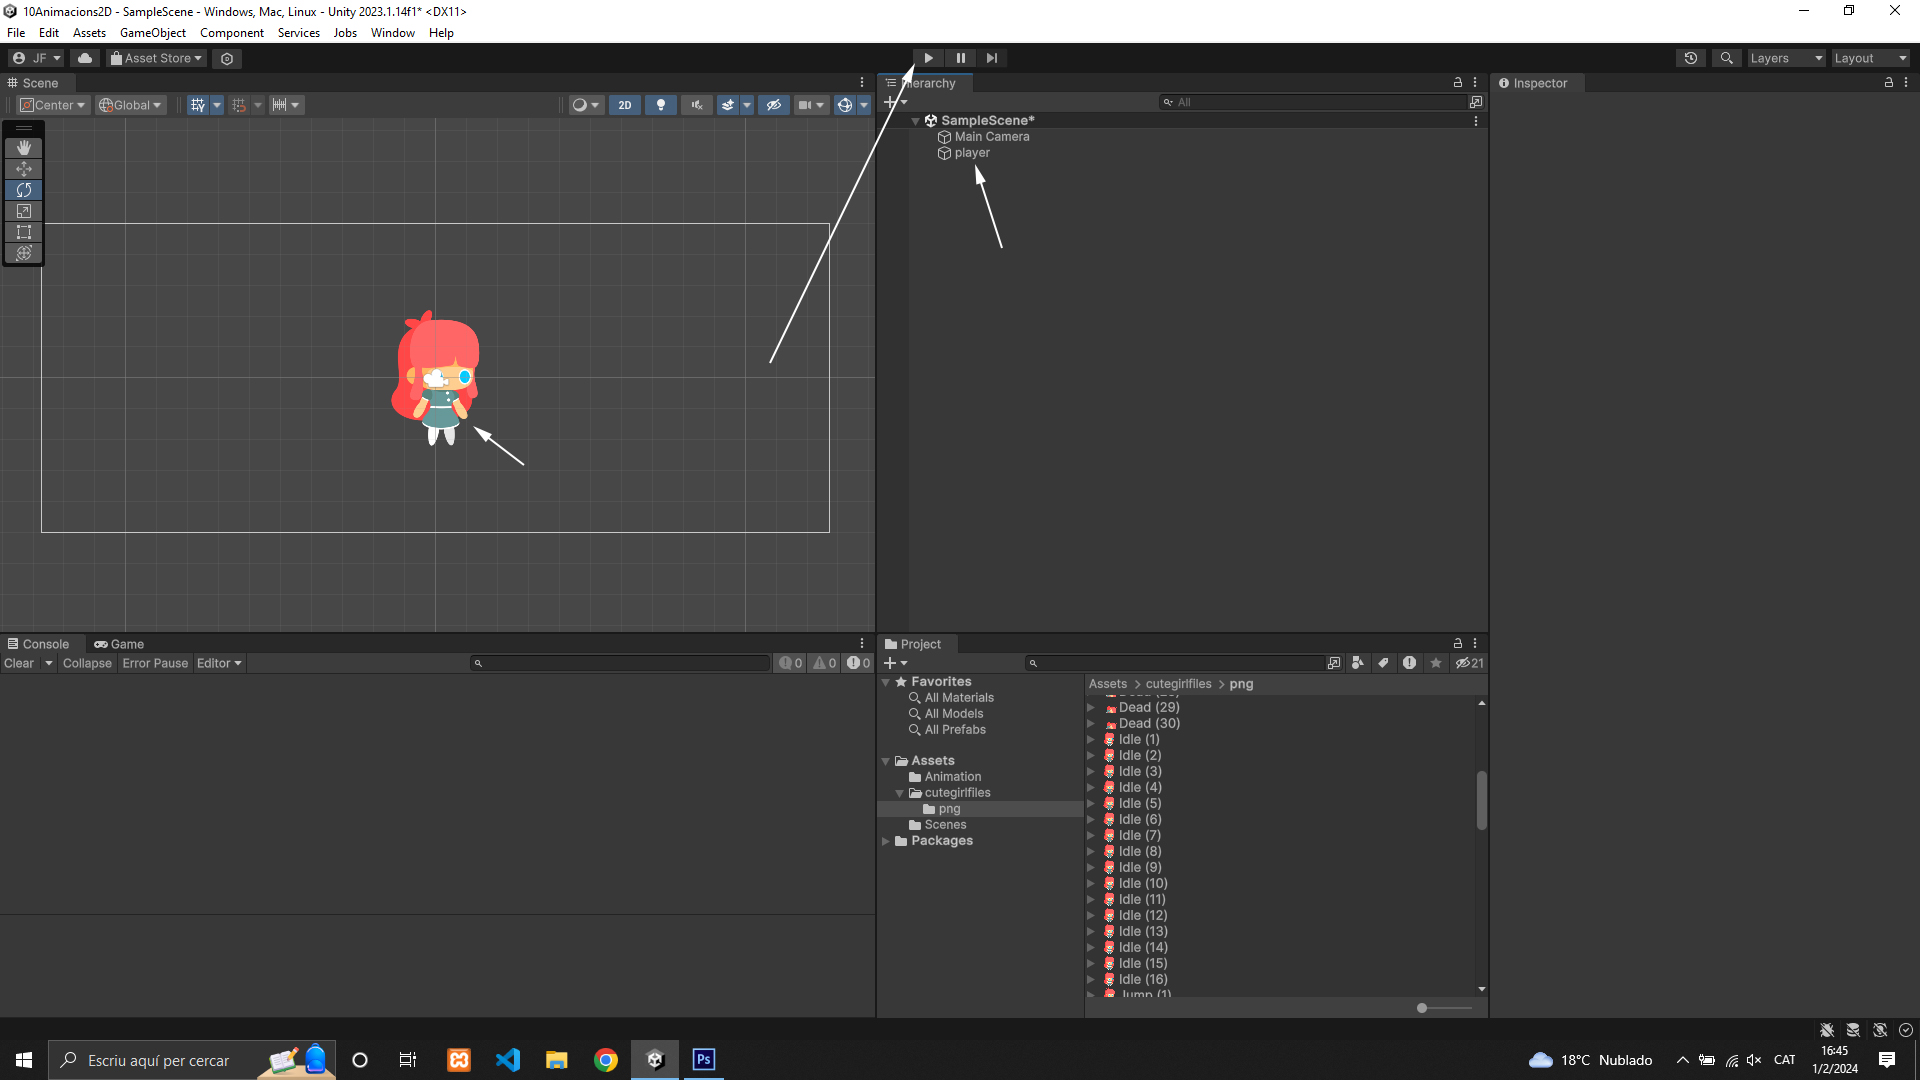Click the Collapse console button

point(87,663)
